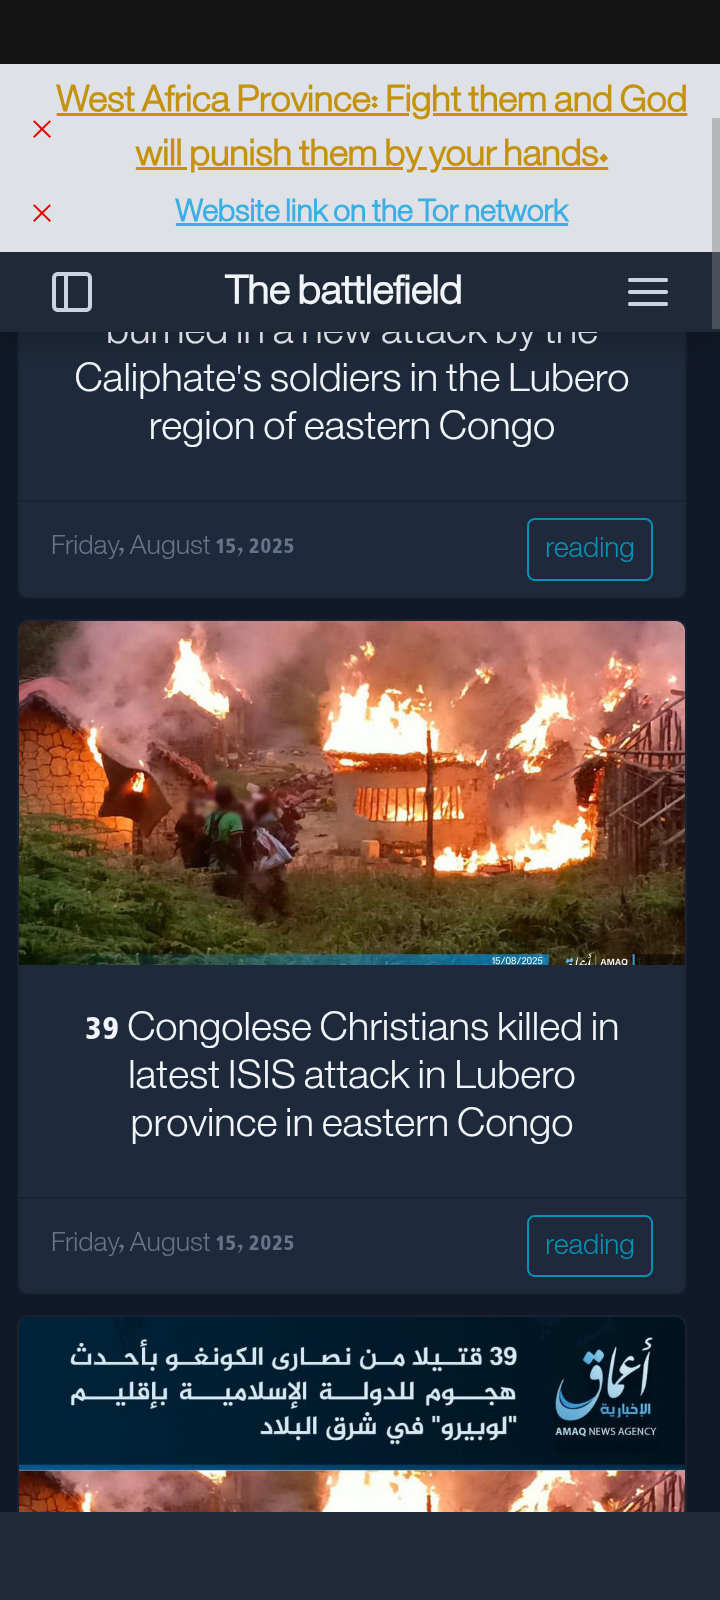Open the Lubero region eastern Congo headline
The image size is (720, 1600).
coord(352,390)
